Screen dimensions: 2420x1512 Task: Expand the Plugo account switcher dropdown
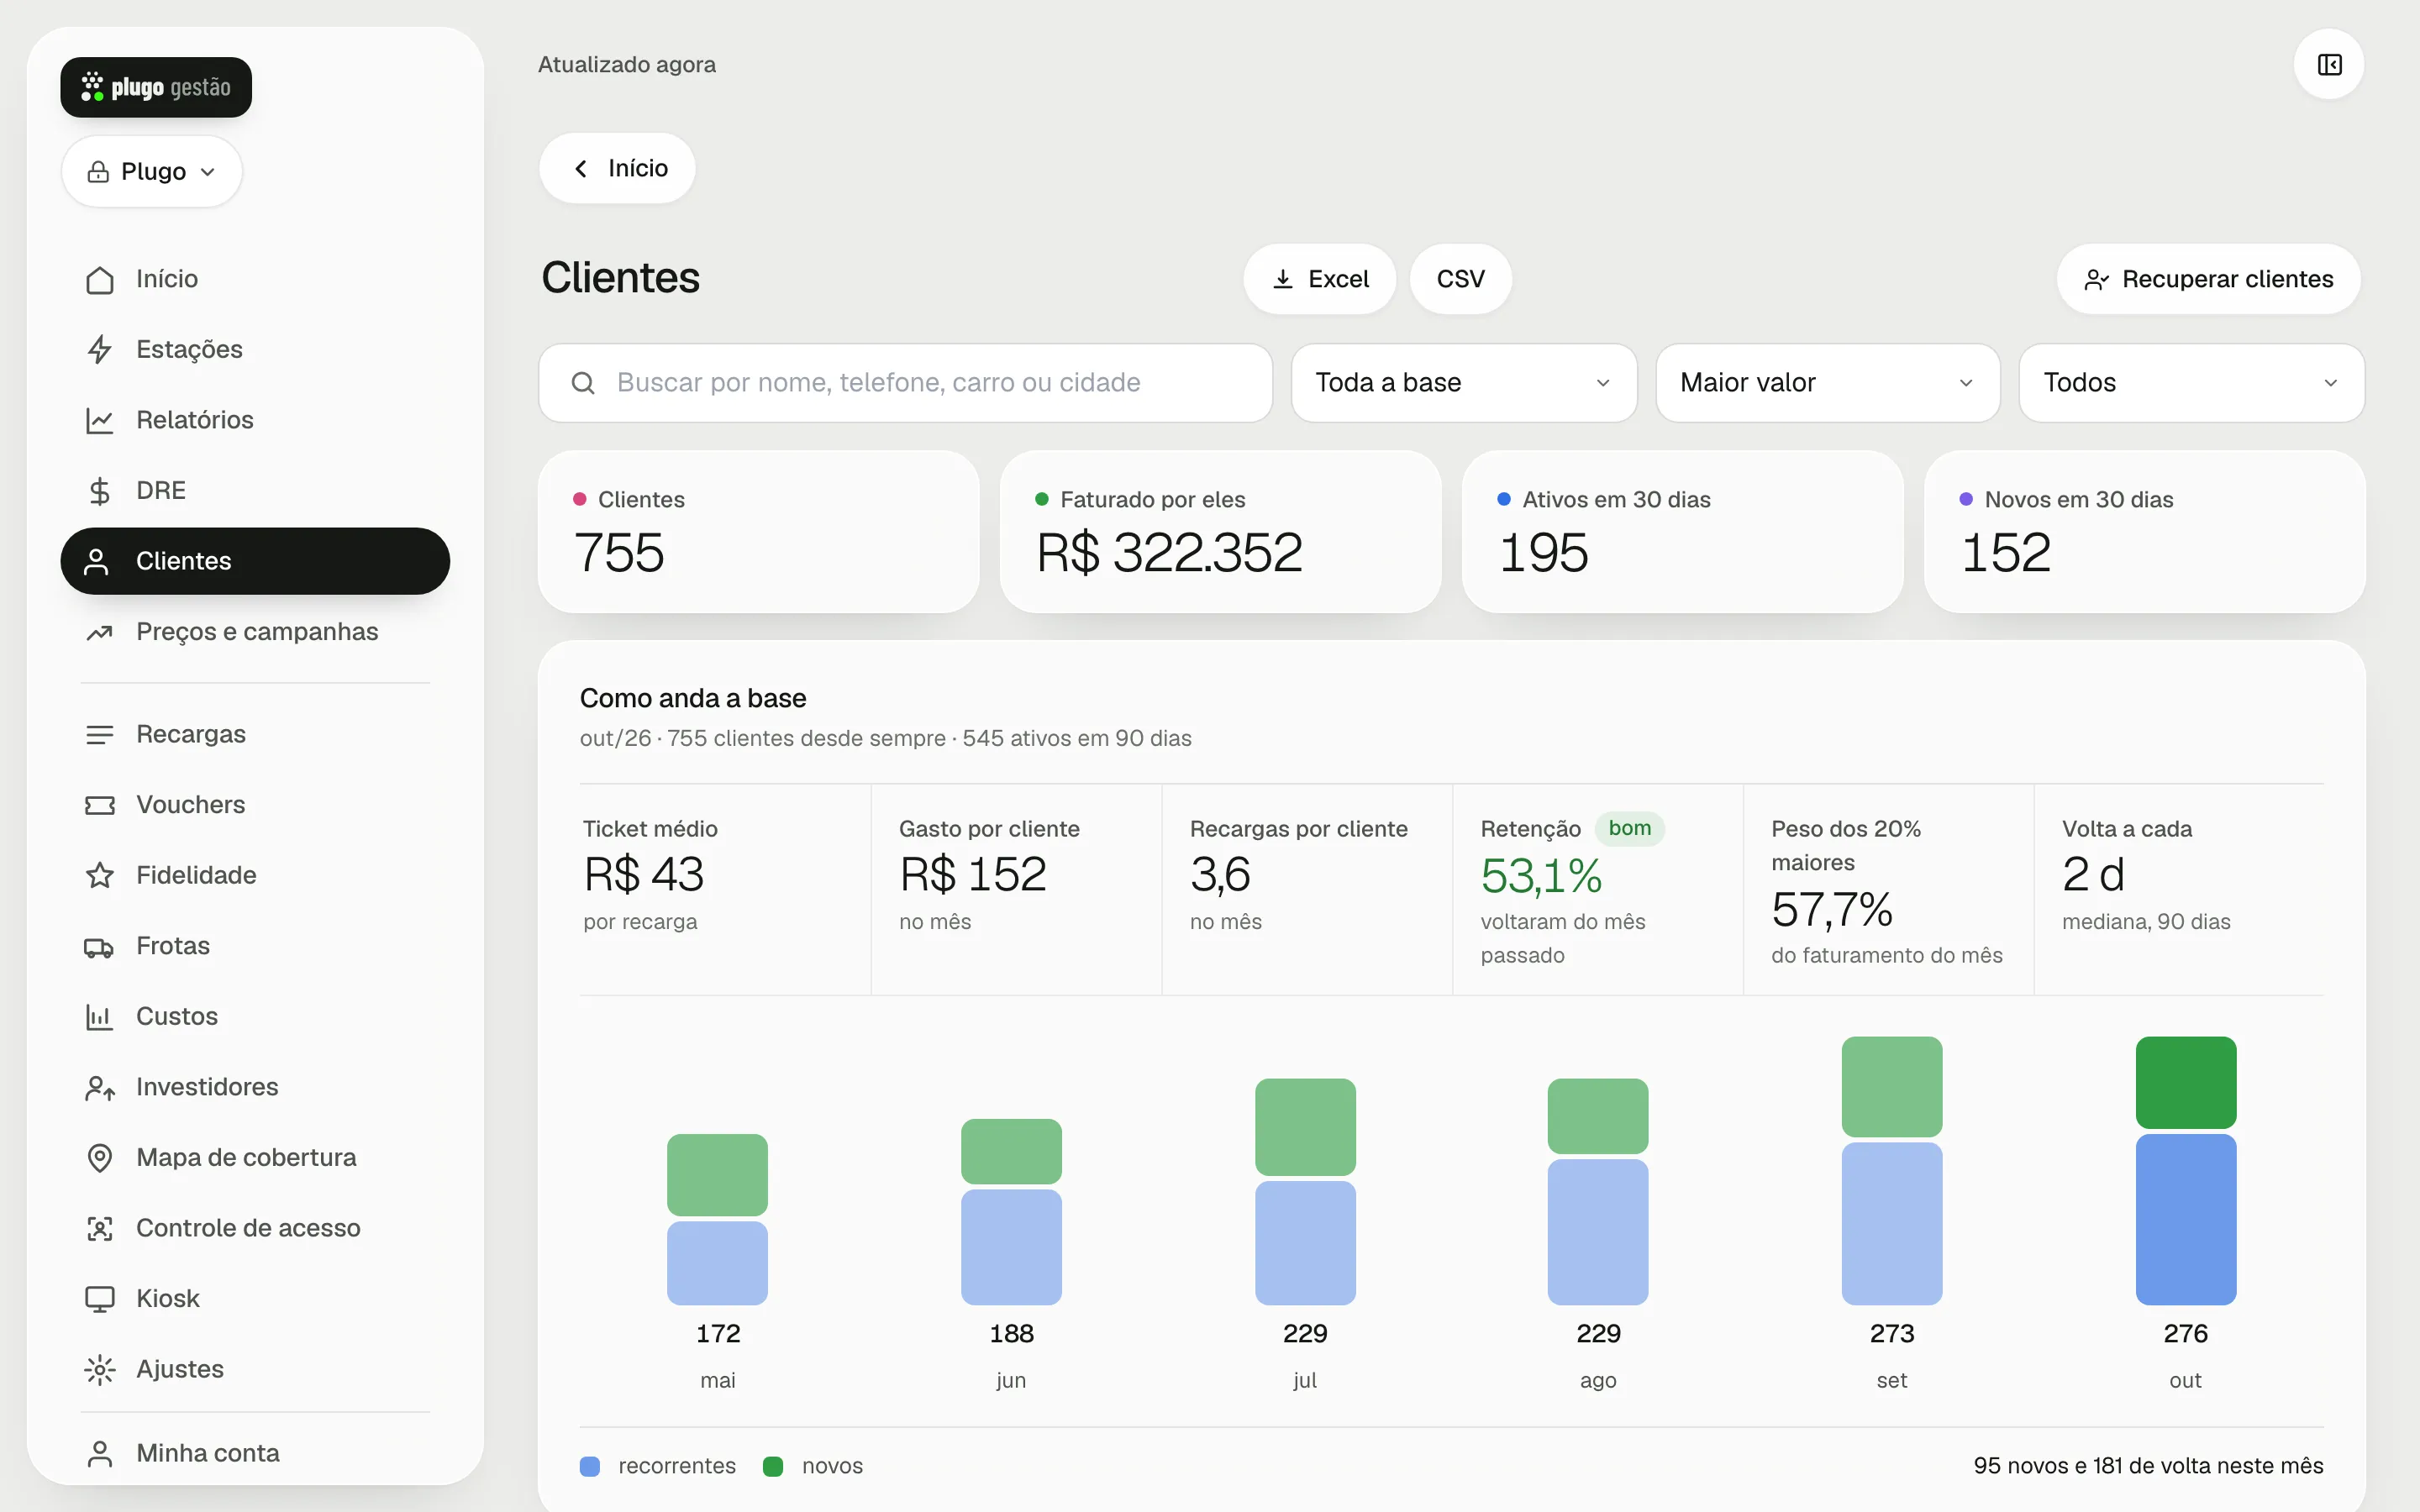click(152, 172)
